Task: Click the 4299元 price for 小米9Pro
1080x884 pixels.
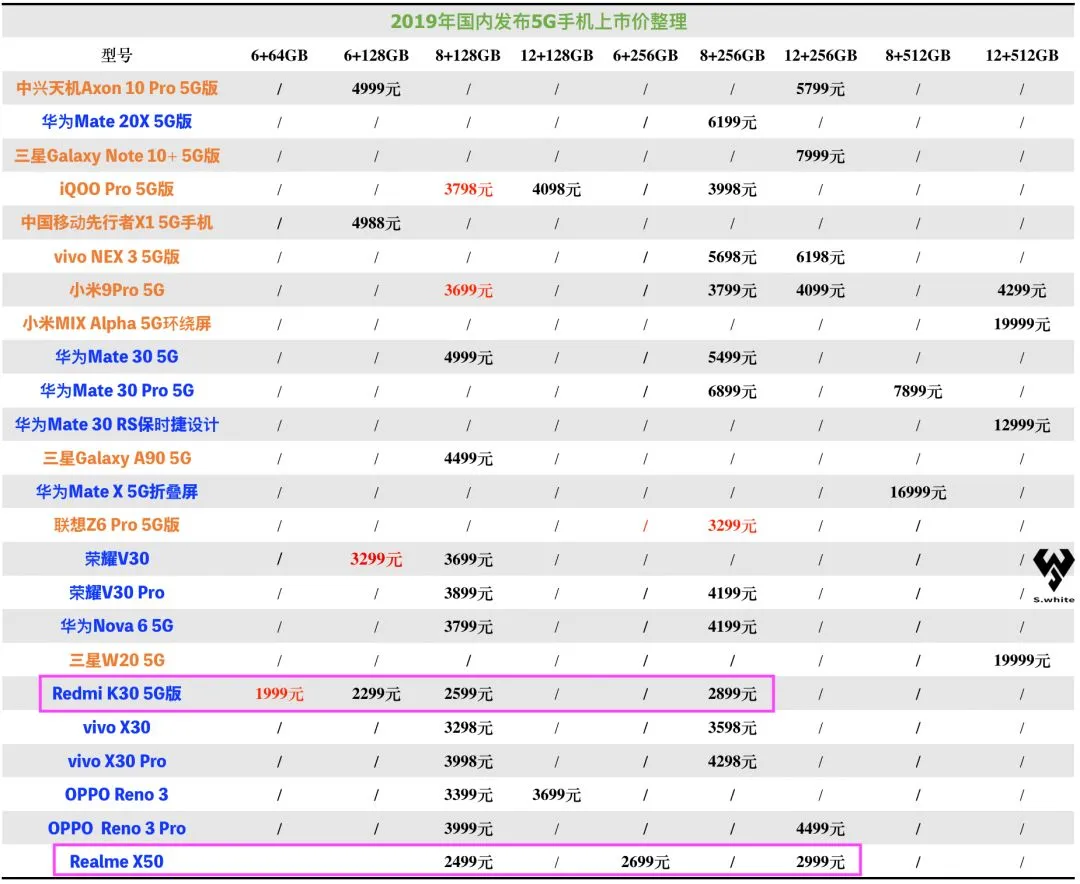Action: [x=1021, y=290]
